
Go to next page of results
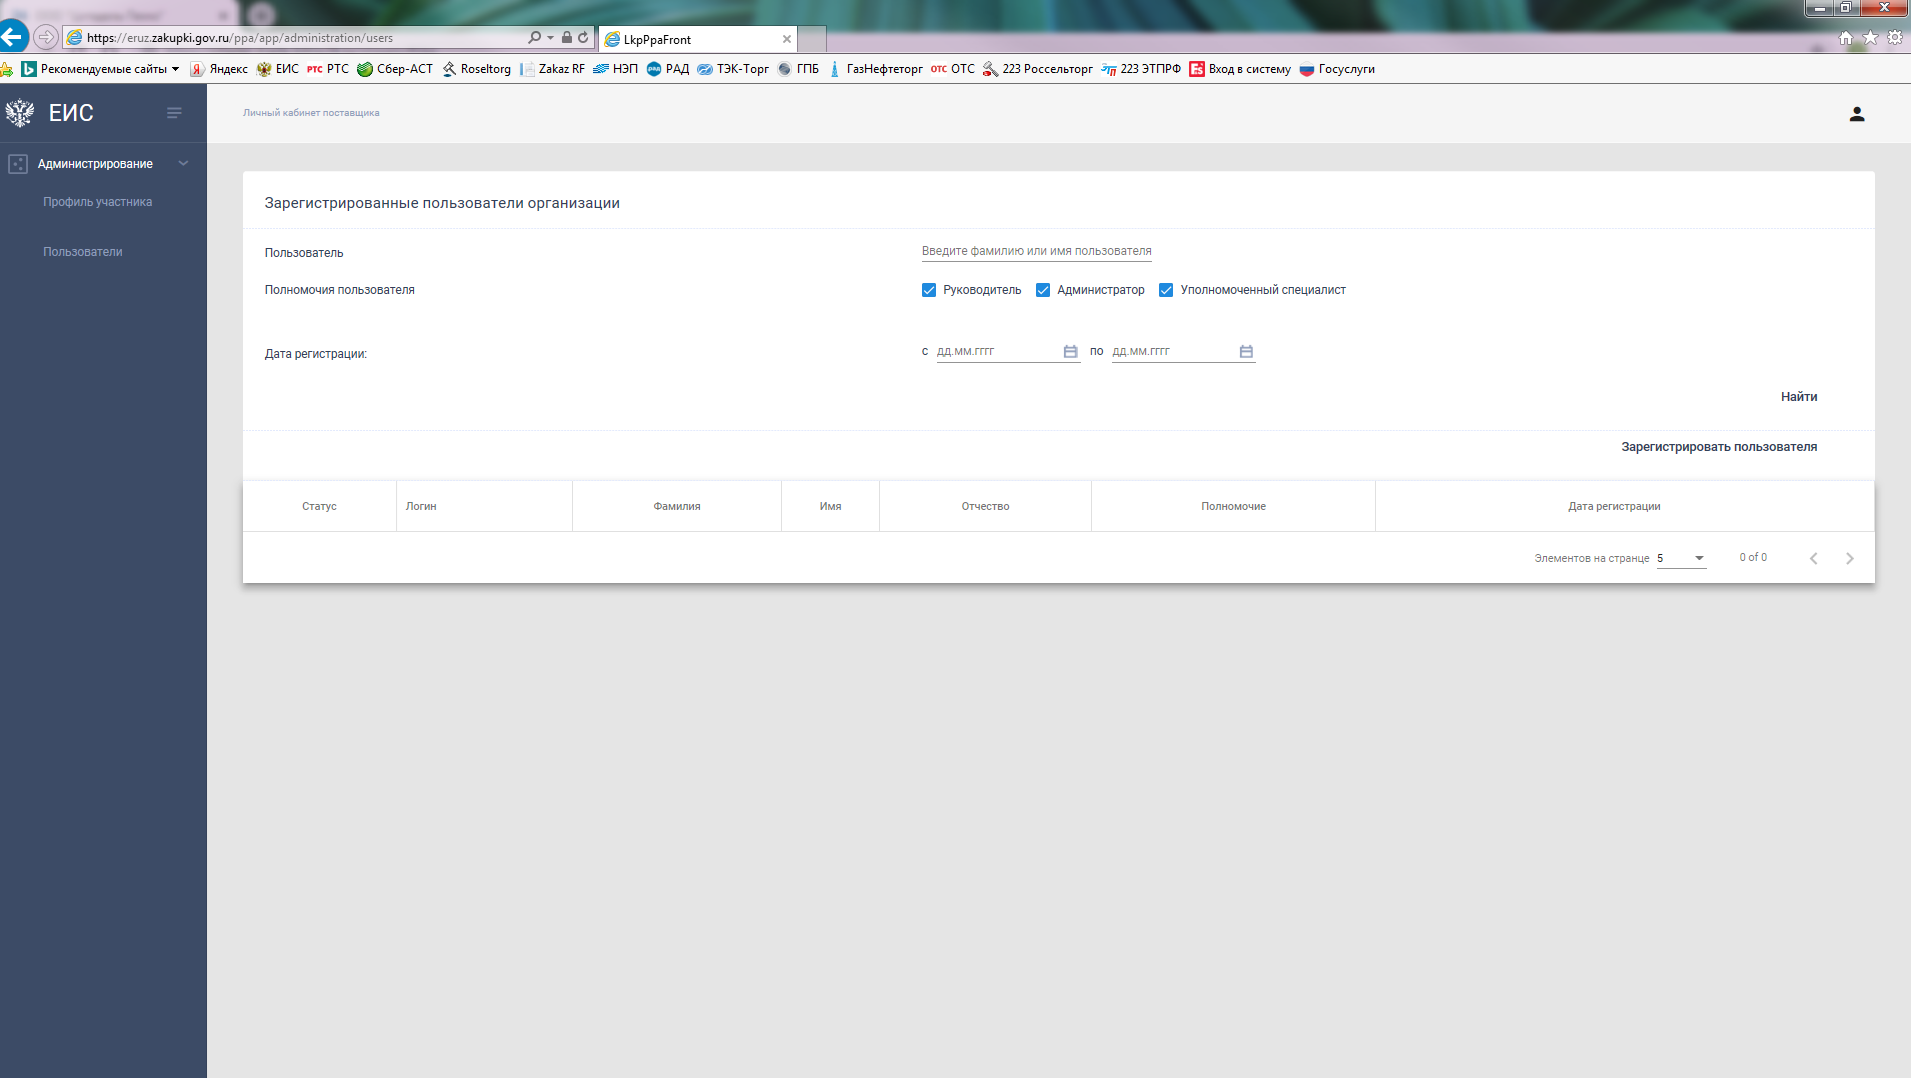pyautogui.click(x=1849, y=559)
